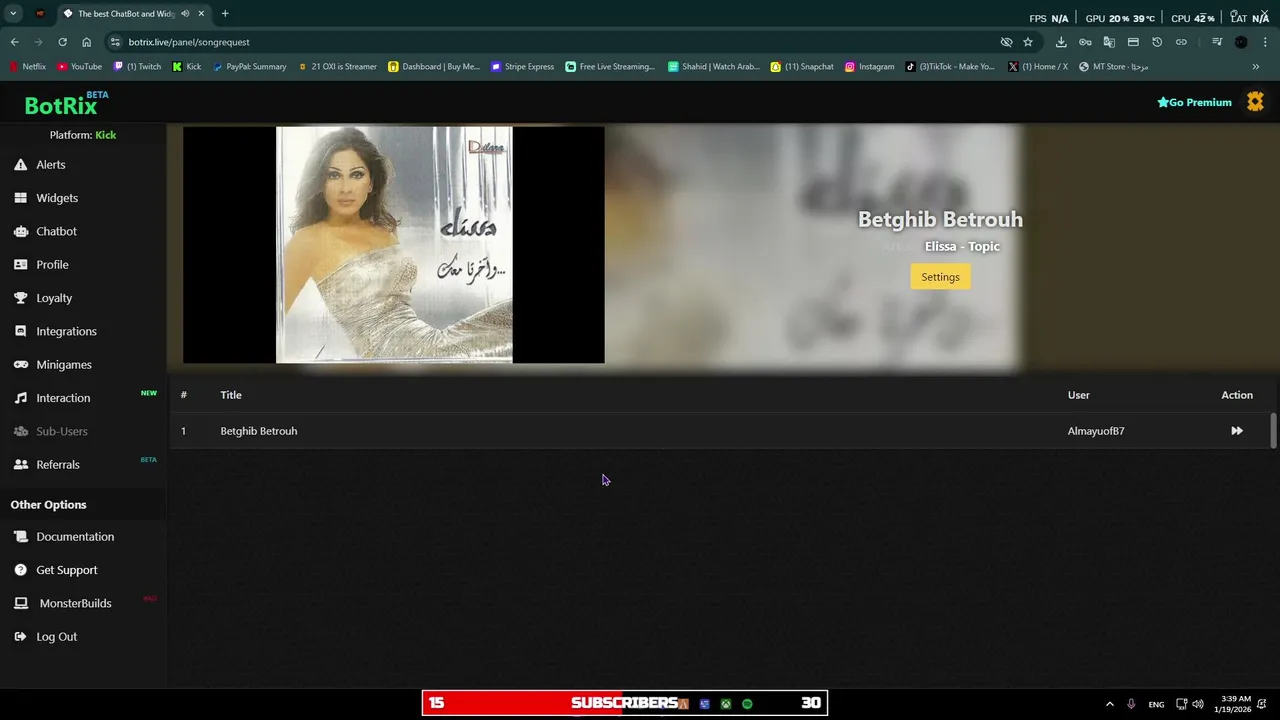Open the tab search dropdown arrow
Screen dimensions: 1280x720
[13, 14]
